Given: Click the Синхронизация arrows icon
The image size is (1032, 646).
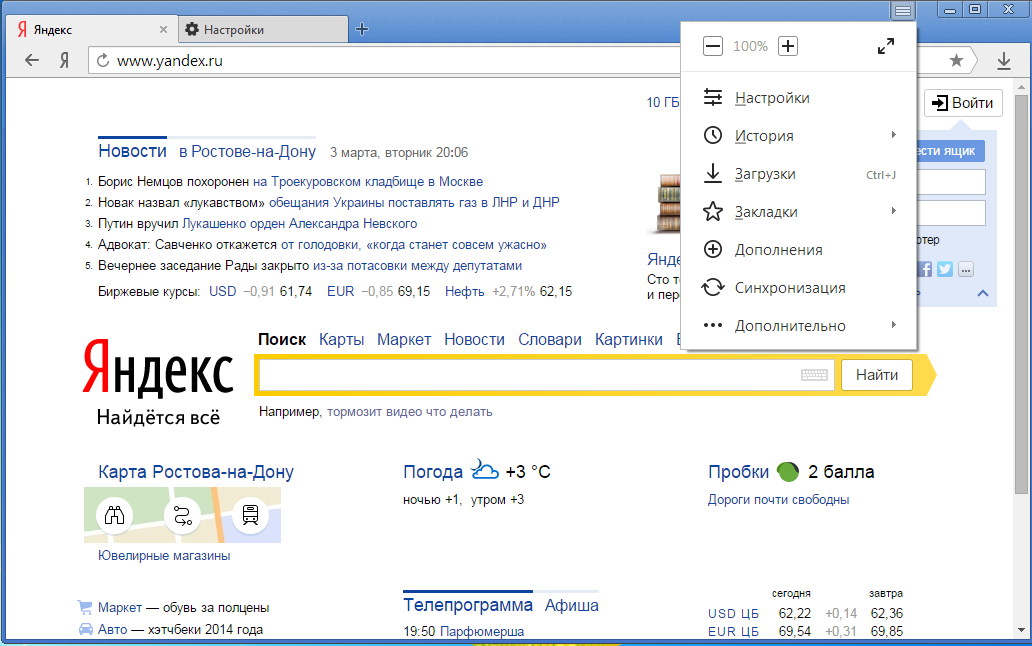Looking at the screenshot, I should click(x=713, y=287).
